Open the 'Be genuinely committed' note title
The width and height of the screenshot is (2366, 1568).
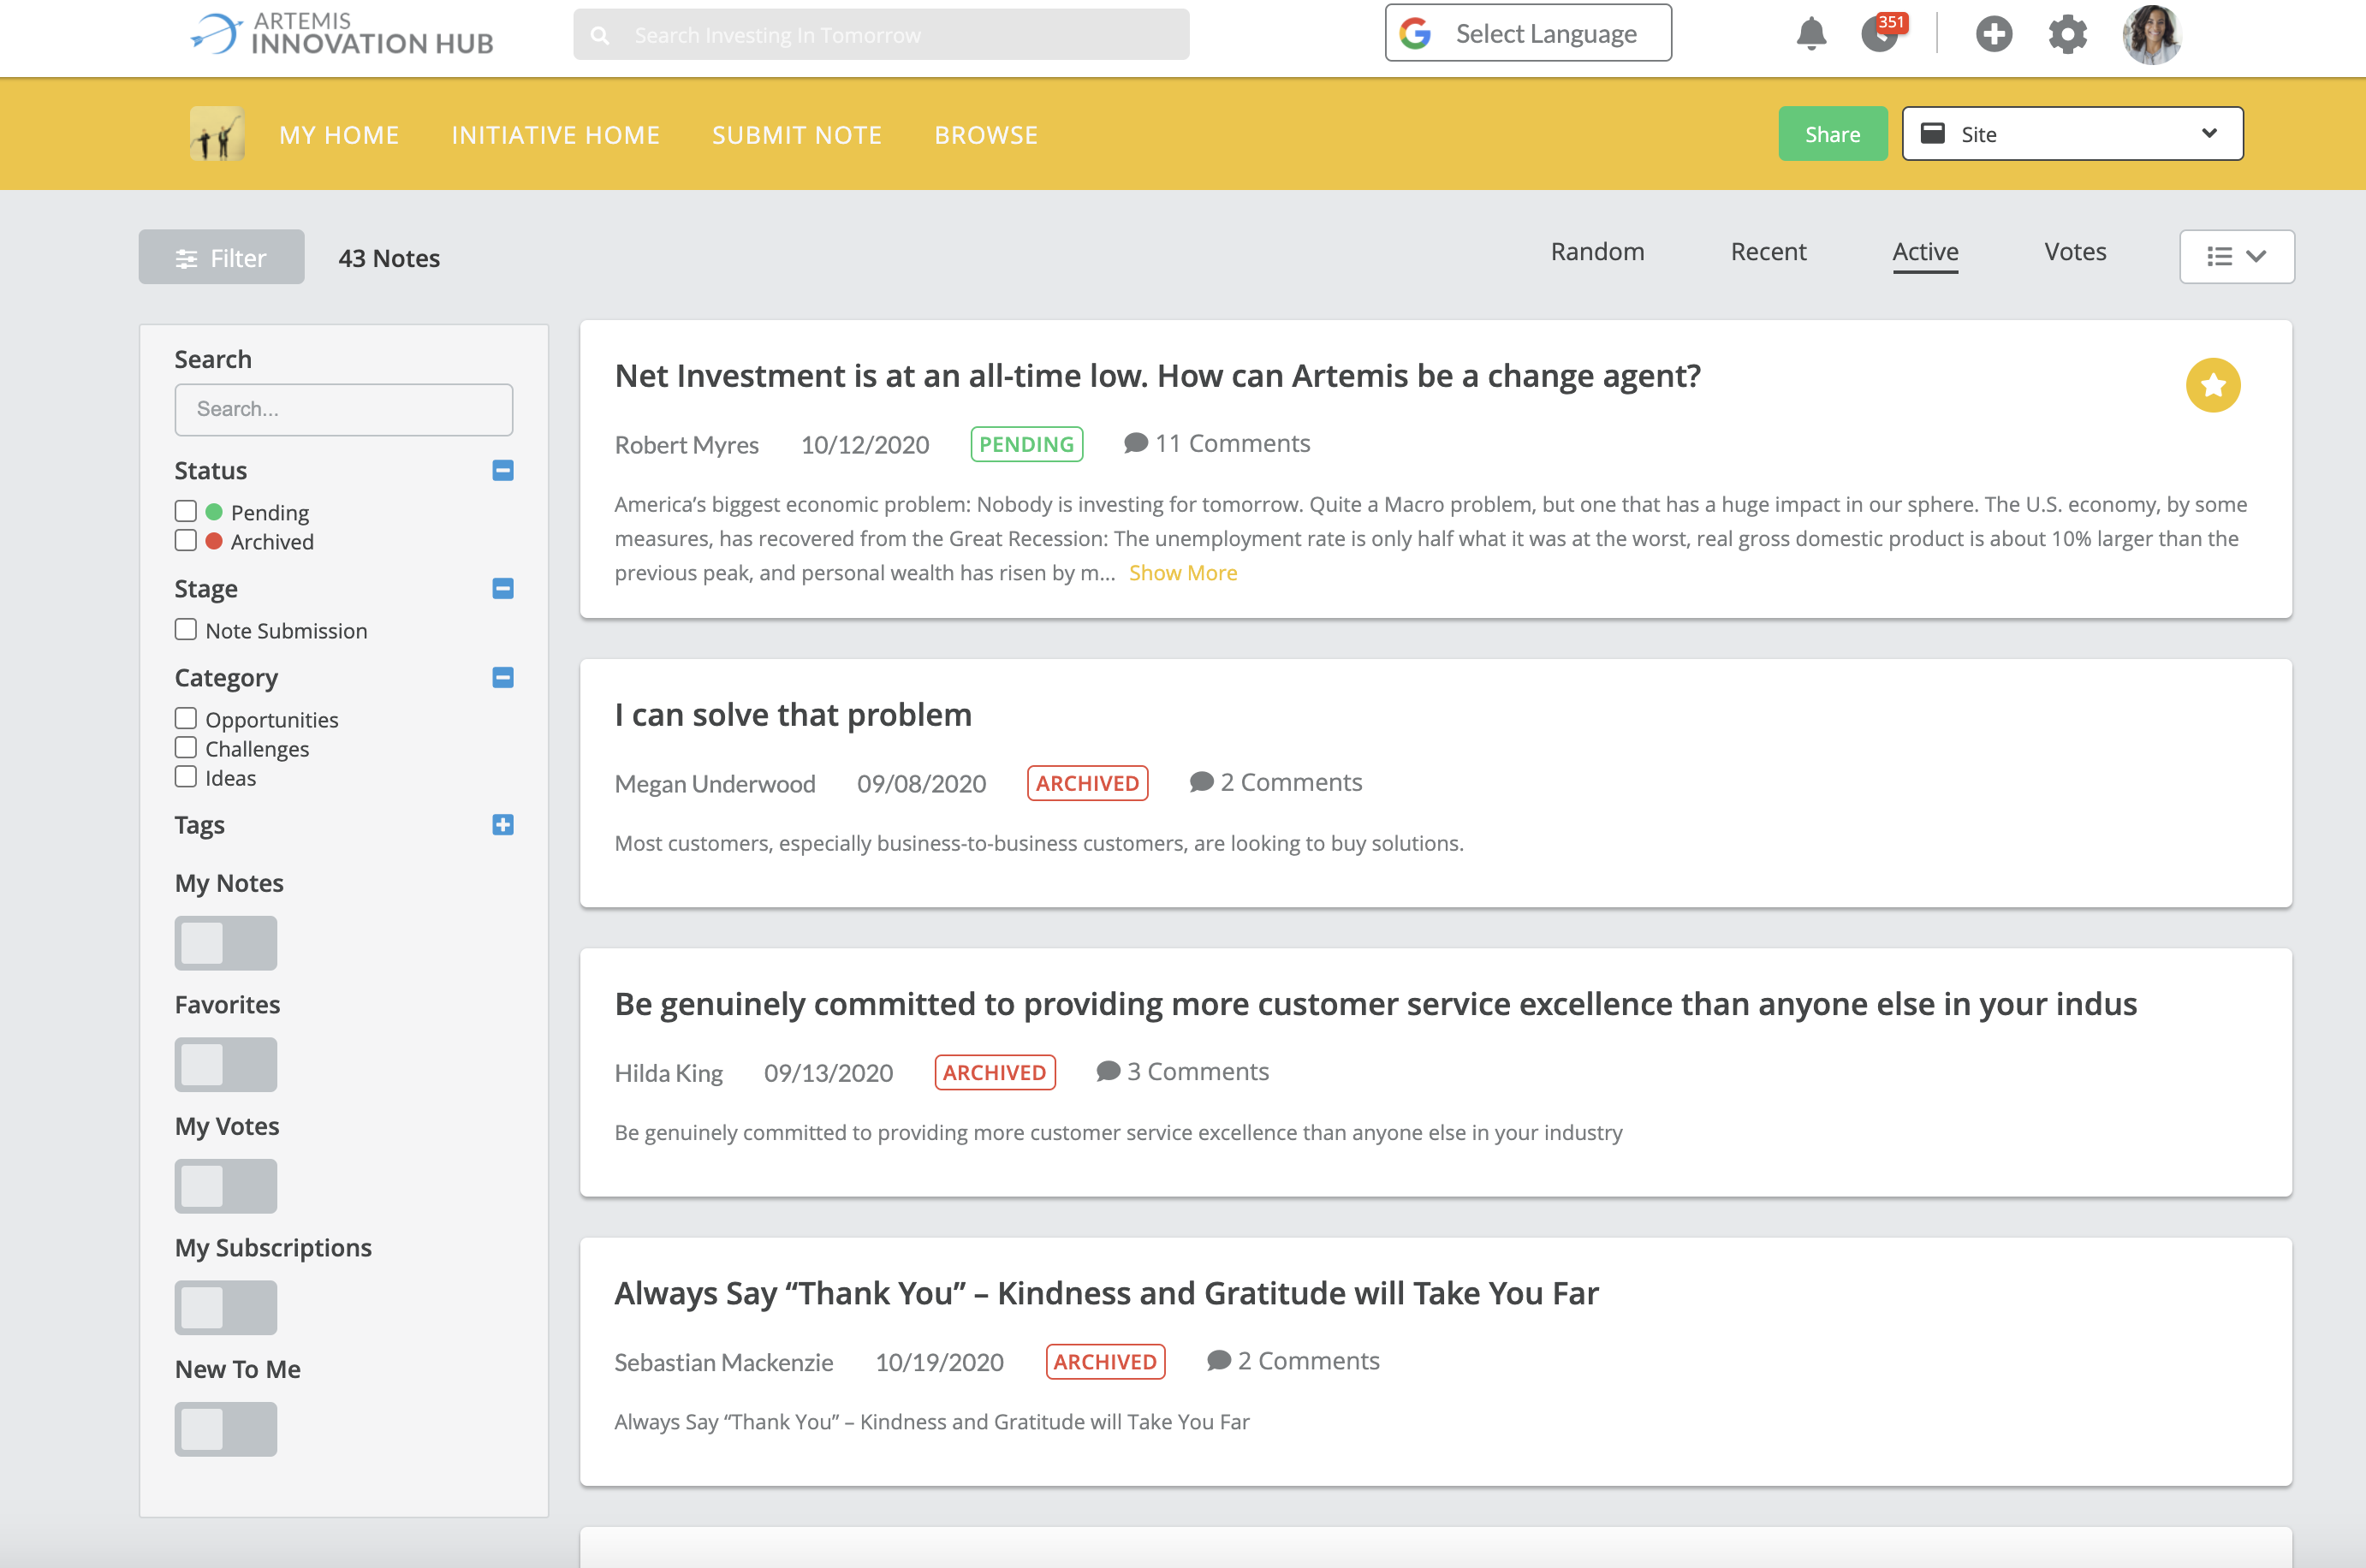click(1375, 1003)
